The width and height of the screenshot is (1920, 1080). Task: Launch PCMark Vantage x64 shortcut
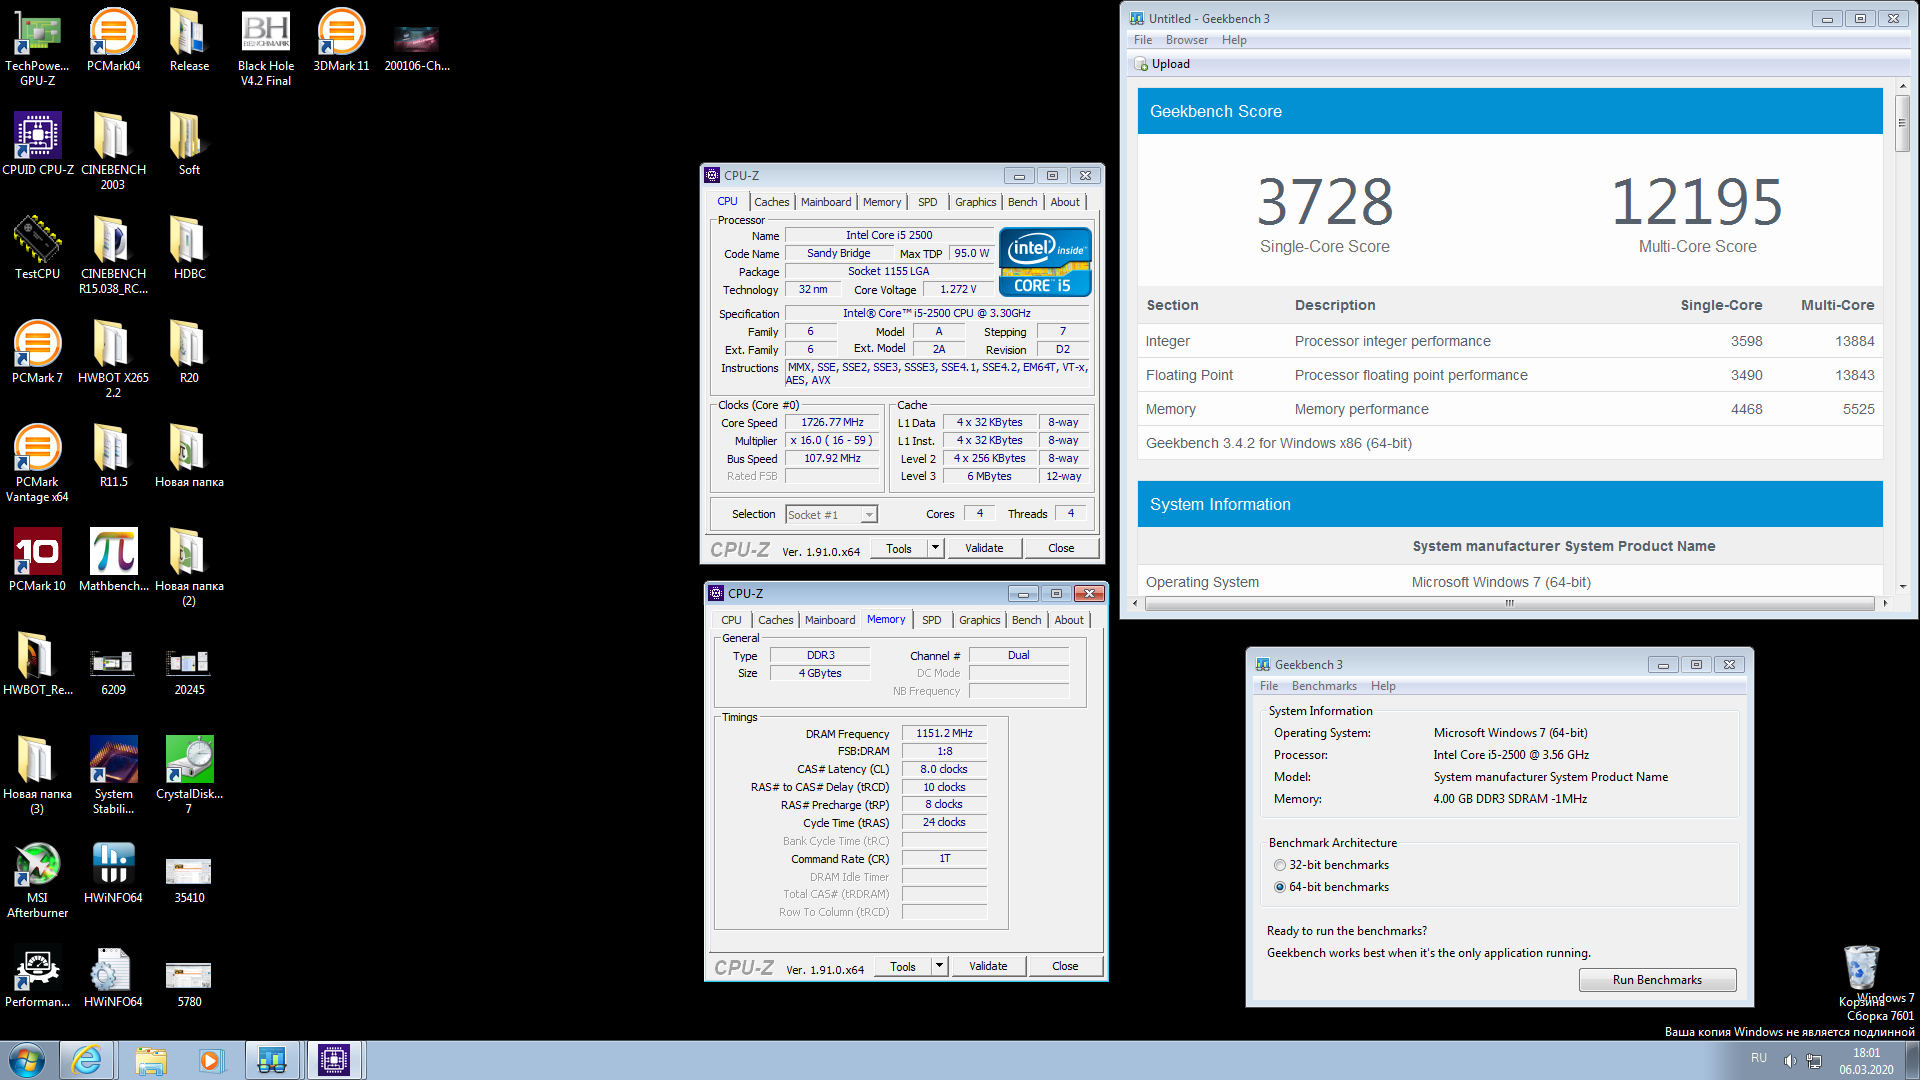point(37,463)
